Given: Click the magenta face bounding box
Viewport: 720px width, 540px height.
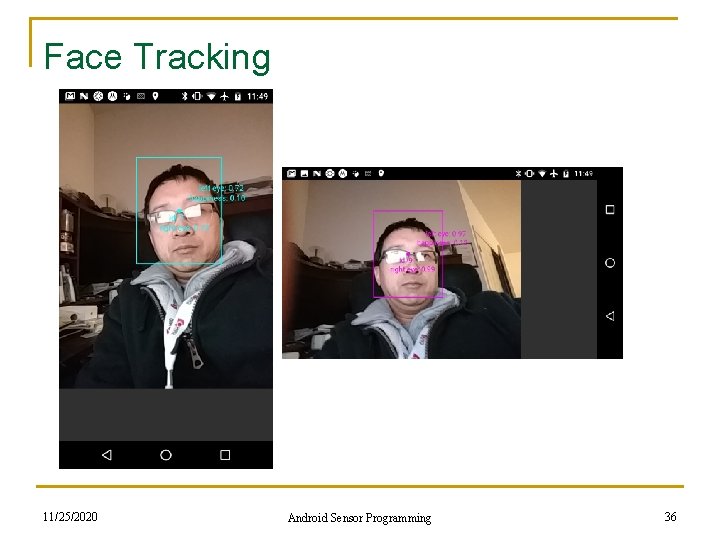Looking at the screenshot, I should [x=408, y=254].
